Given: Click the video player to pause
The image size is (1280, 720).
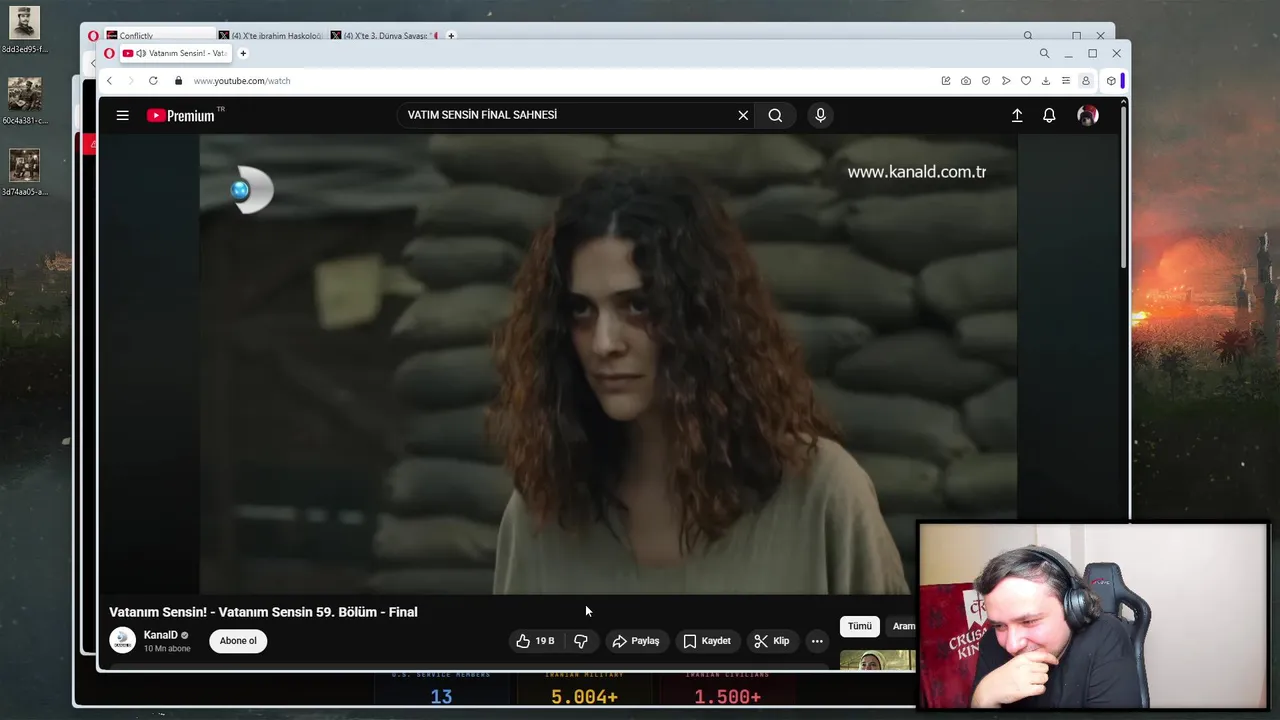Looking at the screenshot, I should (x=608, y=364).
